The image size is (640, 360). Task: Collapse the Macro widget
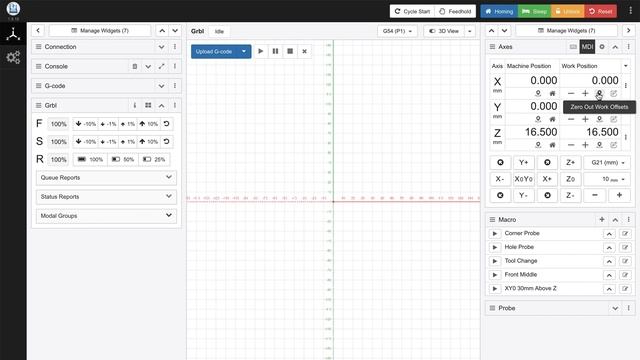(x=615, y=220)
